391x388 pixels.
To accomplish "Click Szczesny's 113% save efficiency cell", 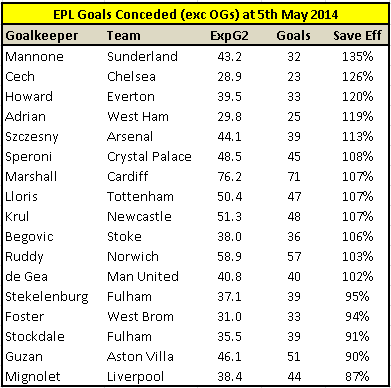I will [x=357, y=137].
